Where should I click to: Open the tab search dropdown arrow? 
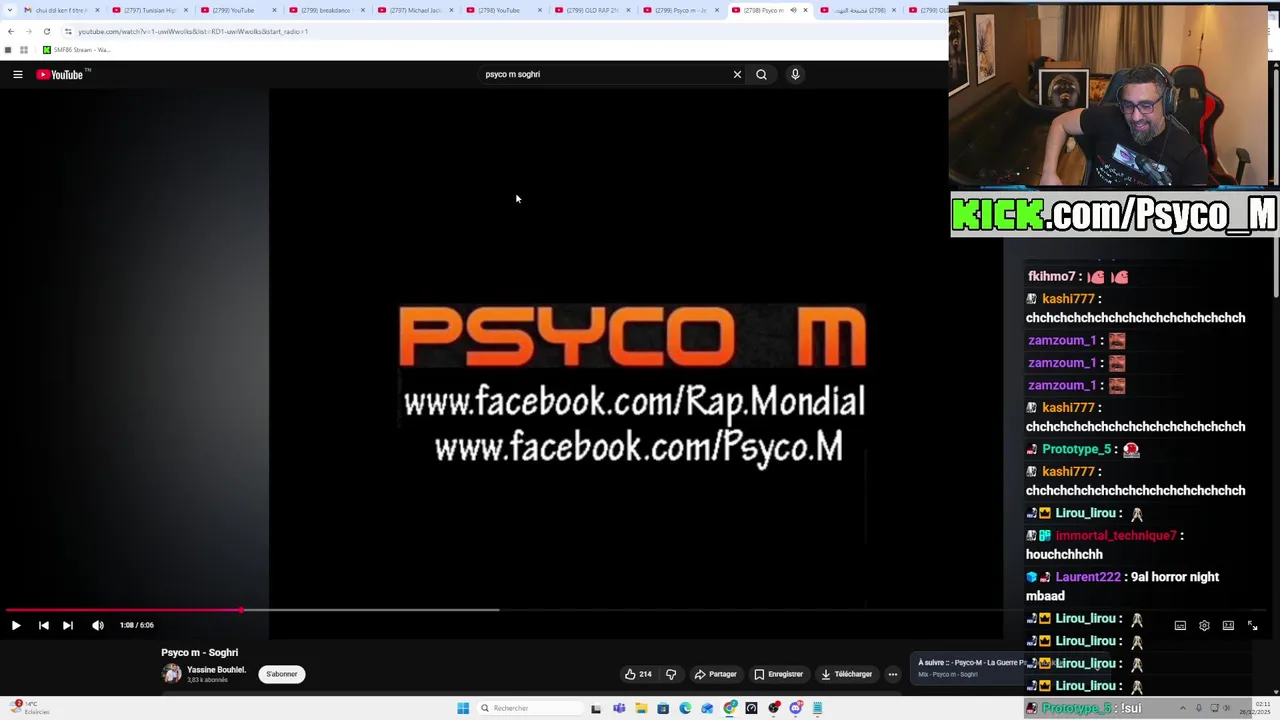click(11, 10)
